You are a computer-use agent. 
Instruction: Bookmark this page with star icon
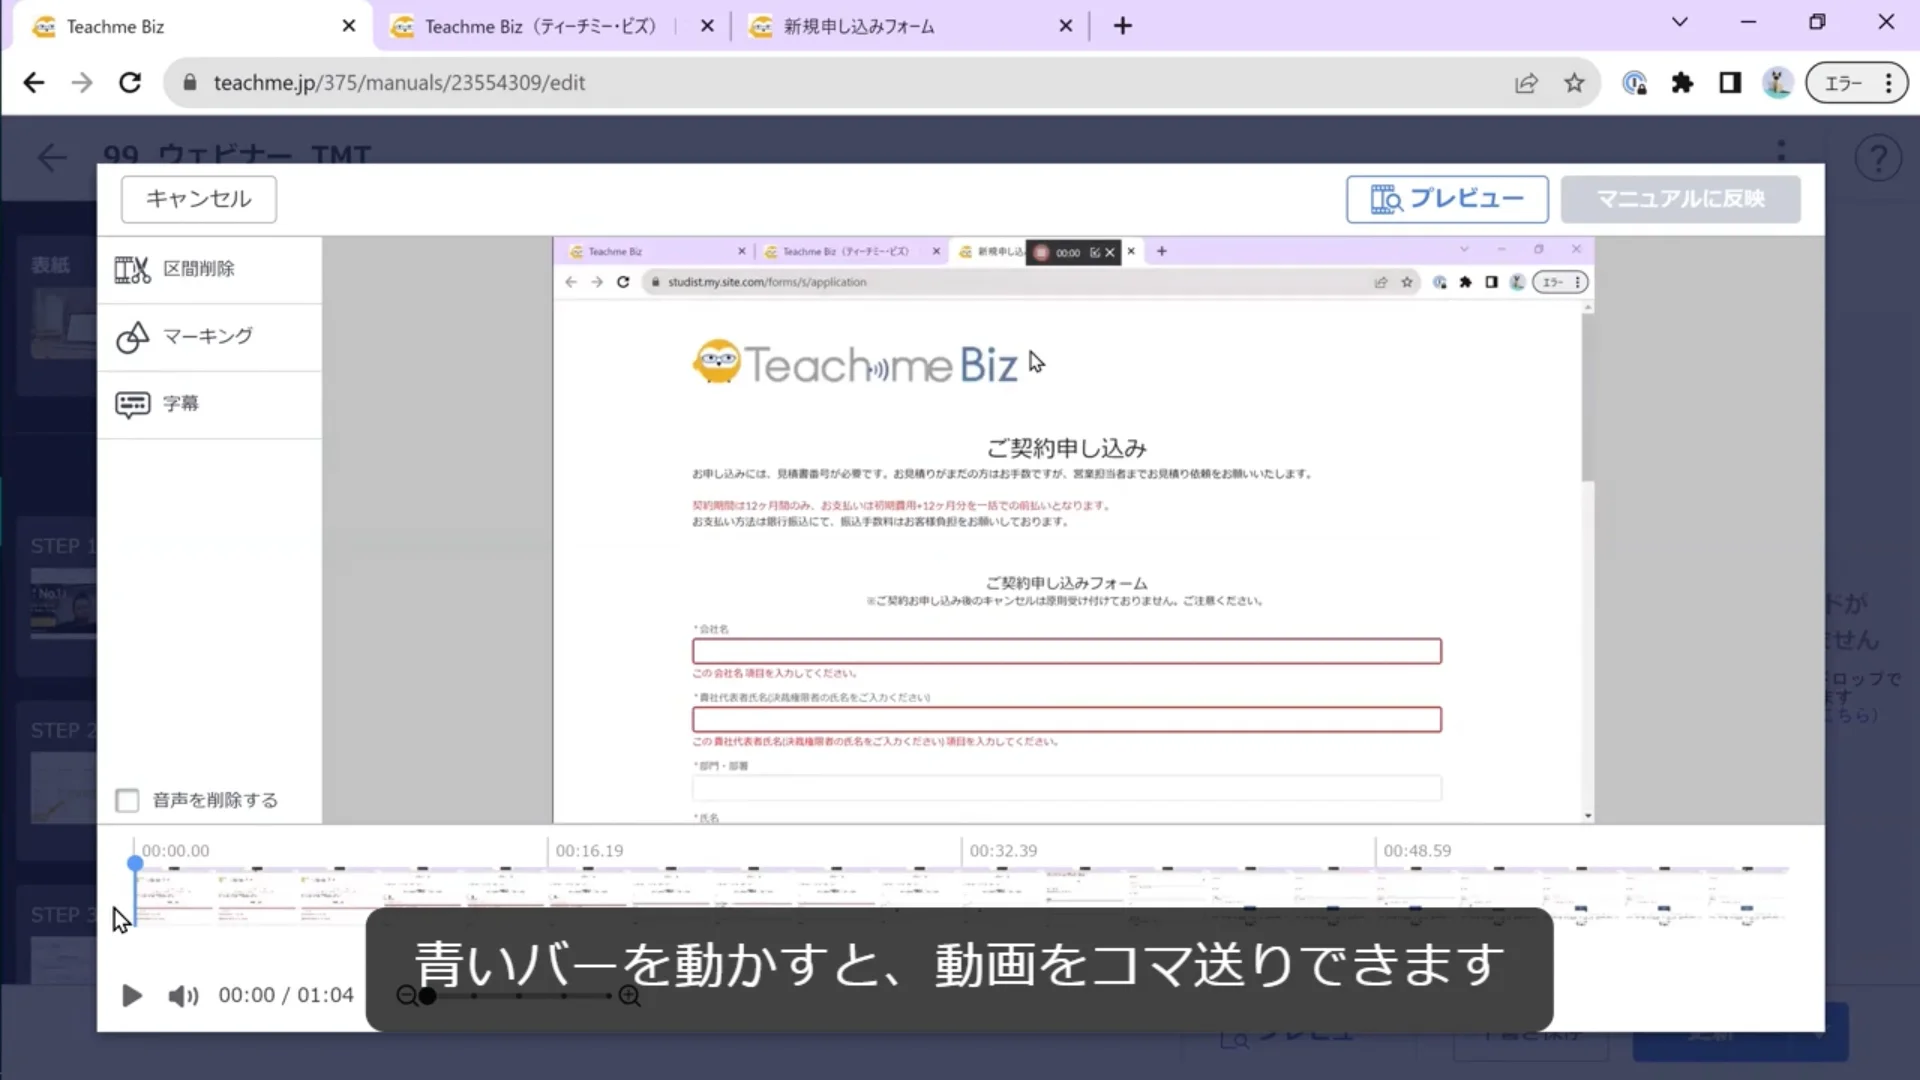1574,83
